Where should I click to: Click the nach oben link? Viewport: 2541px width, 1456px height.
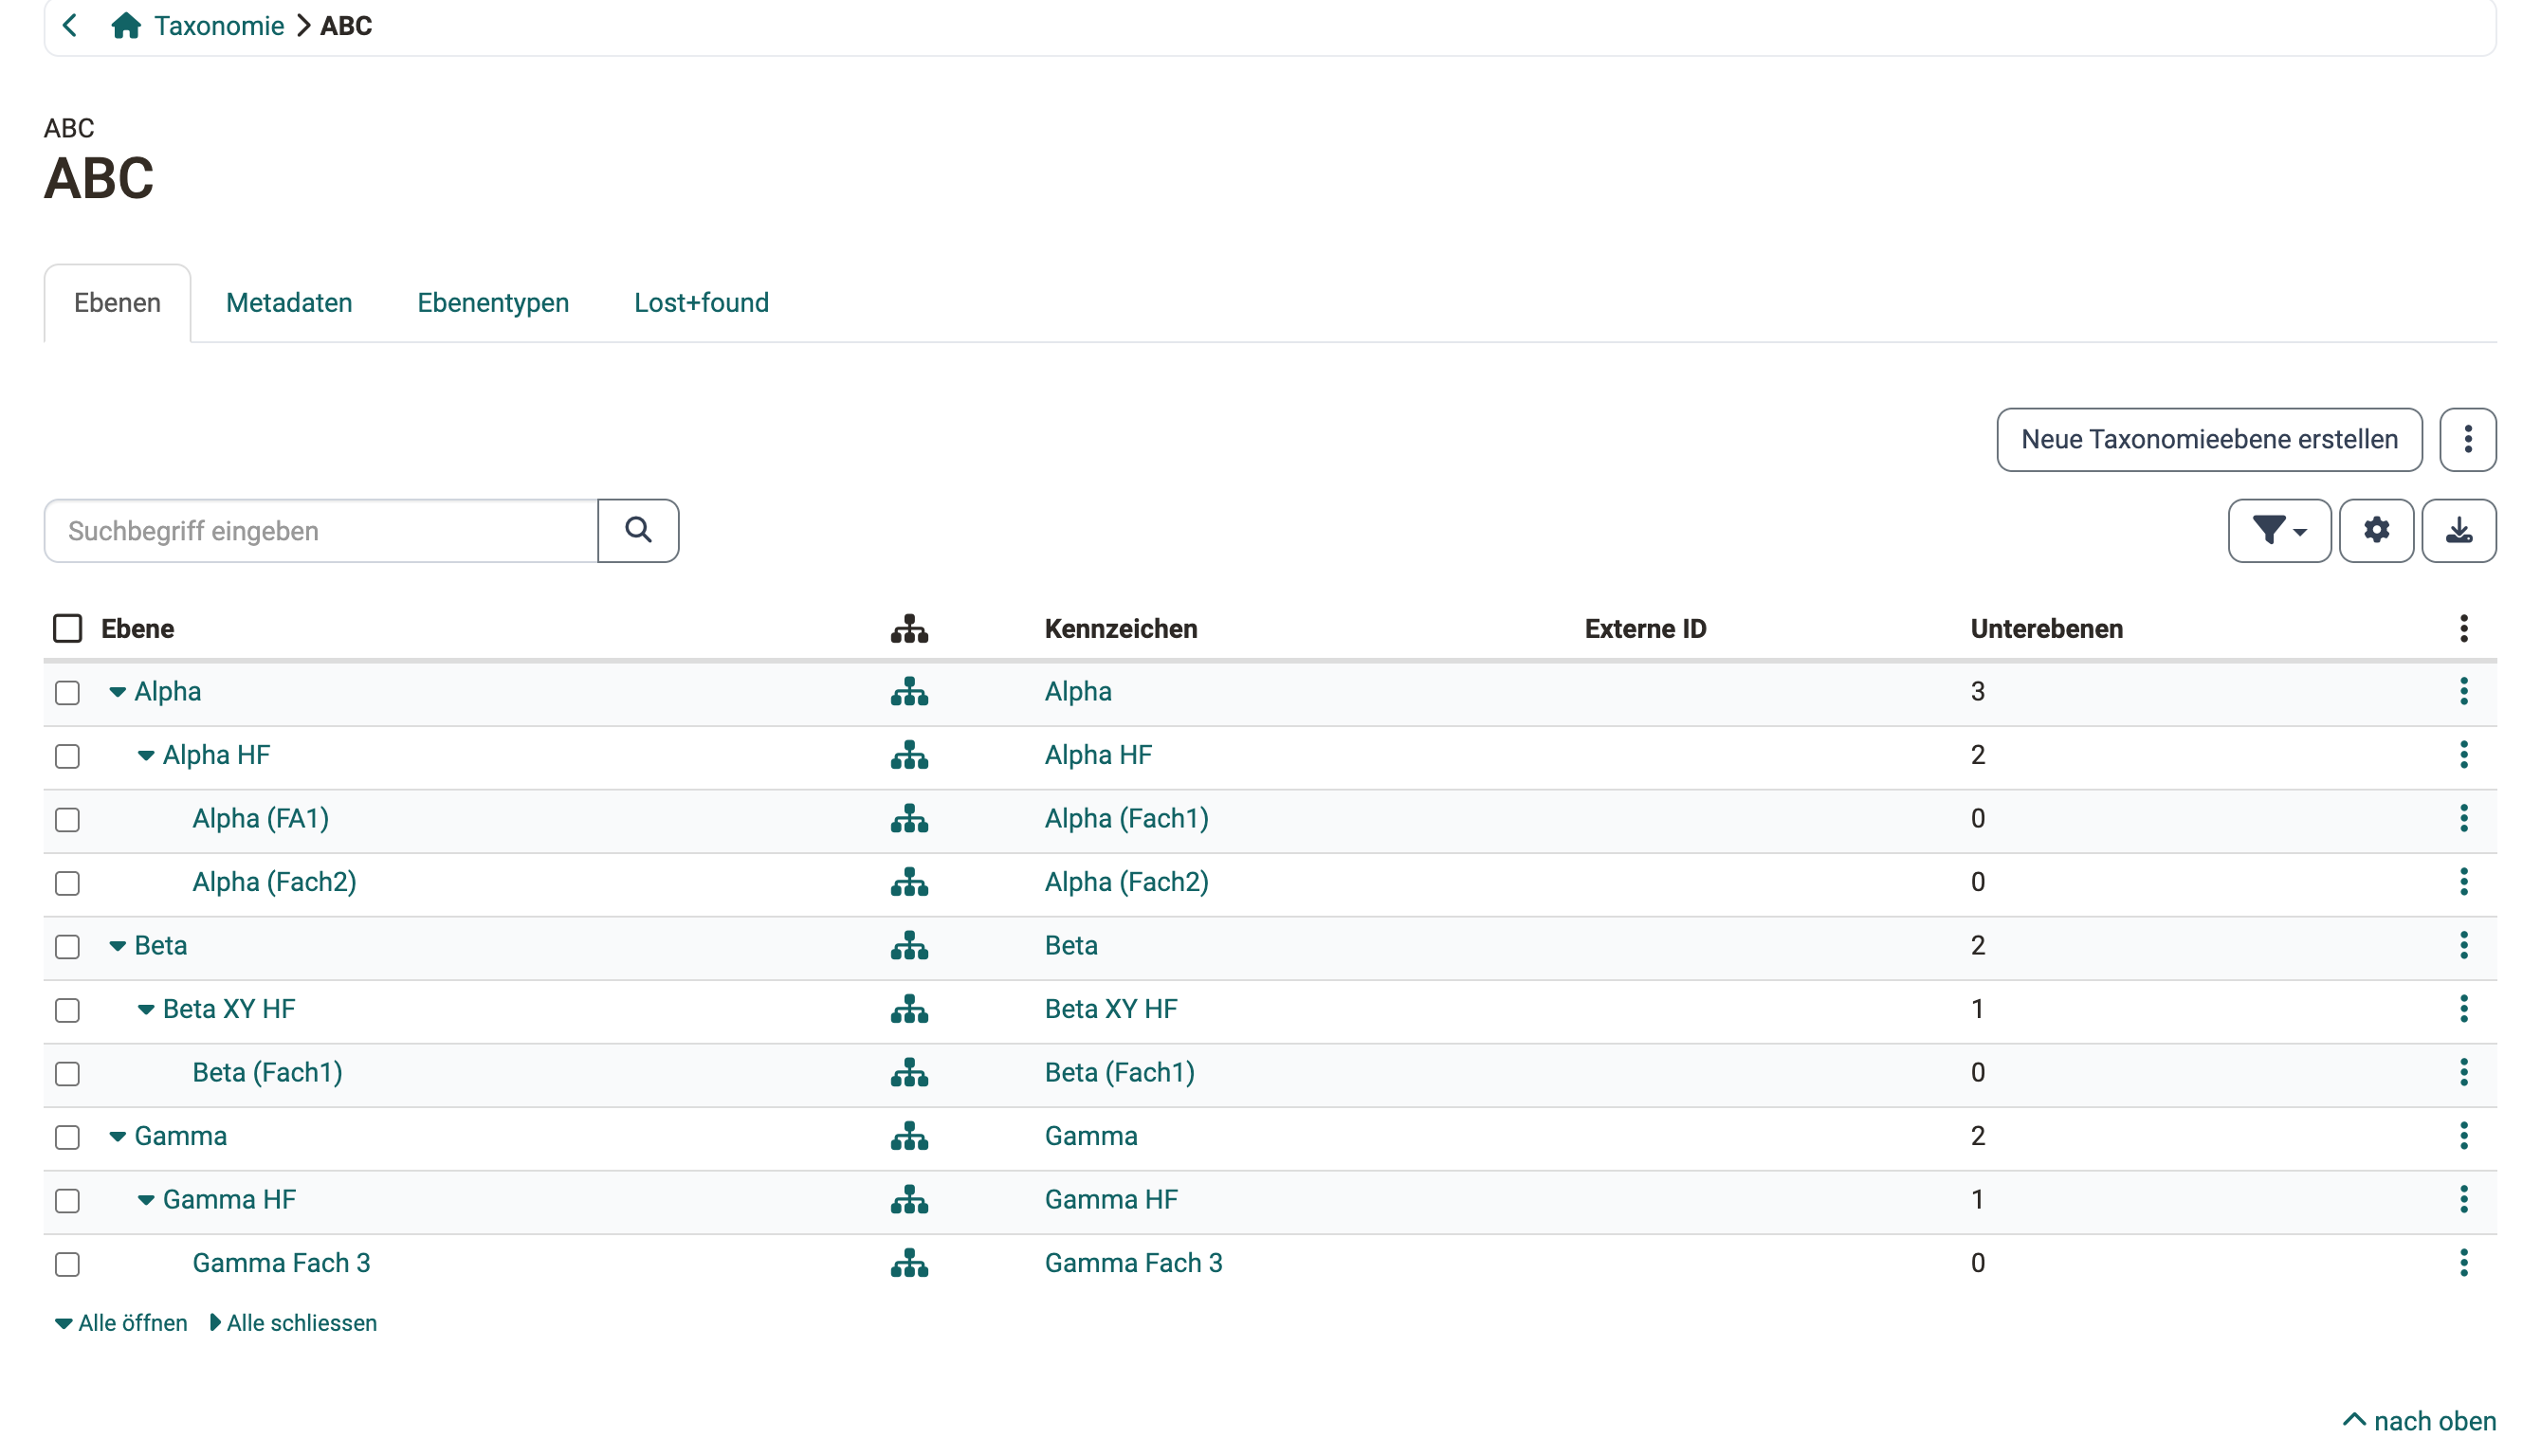(2419, 1421)
